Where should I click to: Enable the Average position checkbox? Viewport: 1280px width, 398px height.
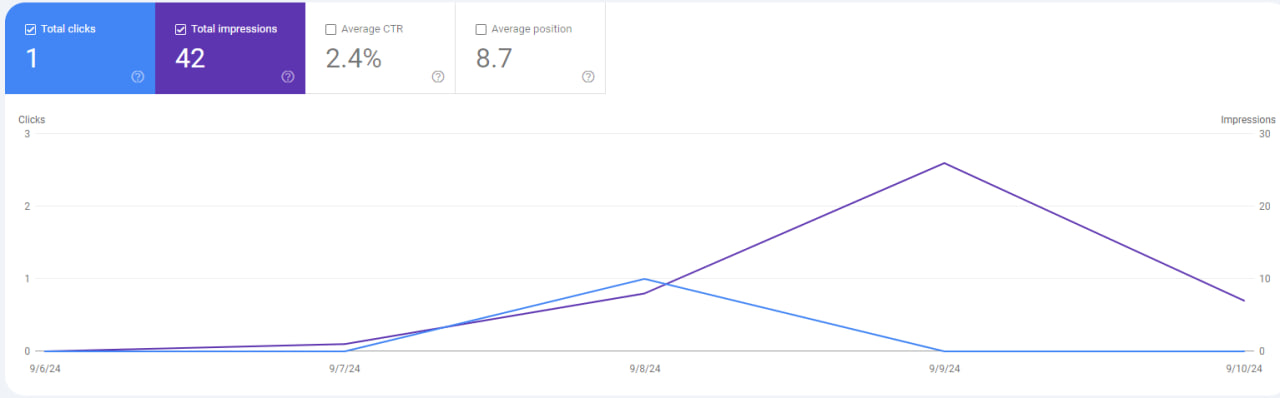481,30
